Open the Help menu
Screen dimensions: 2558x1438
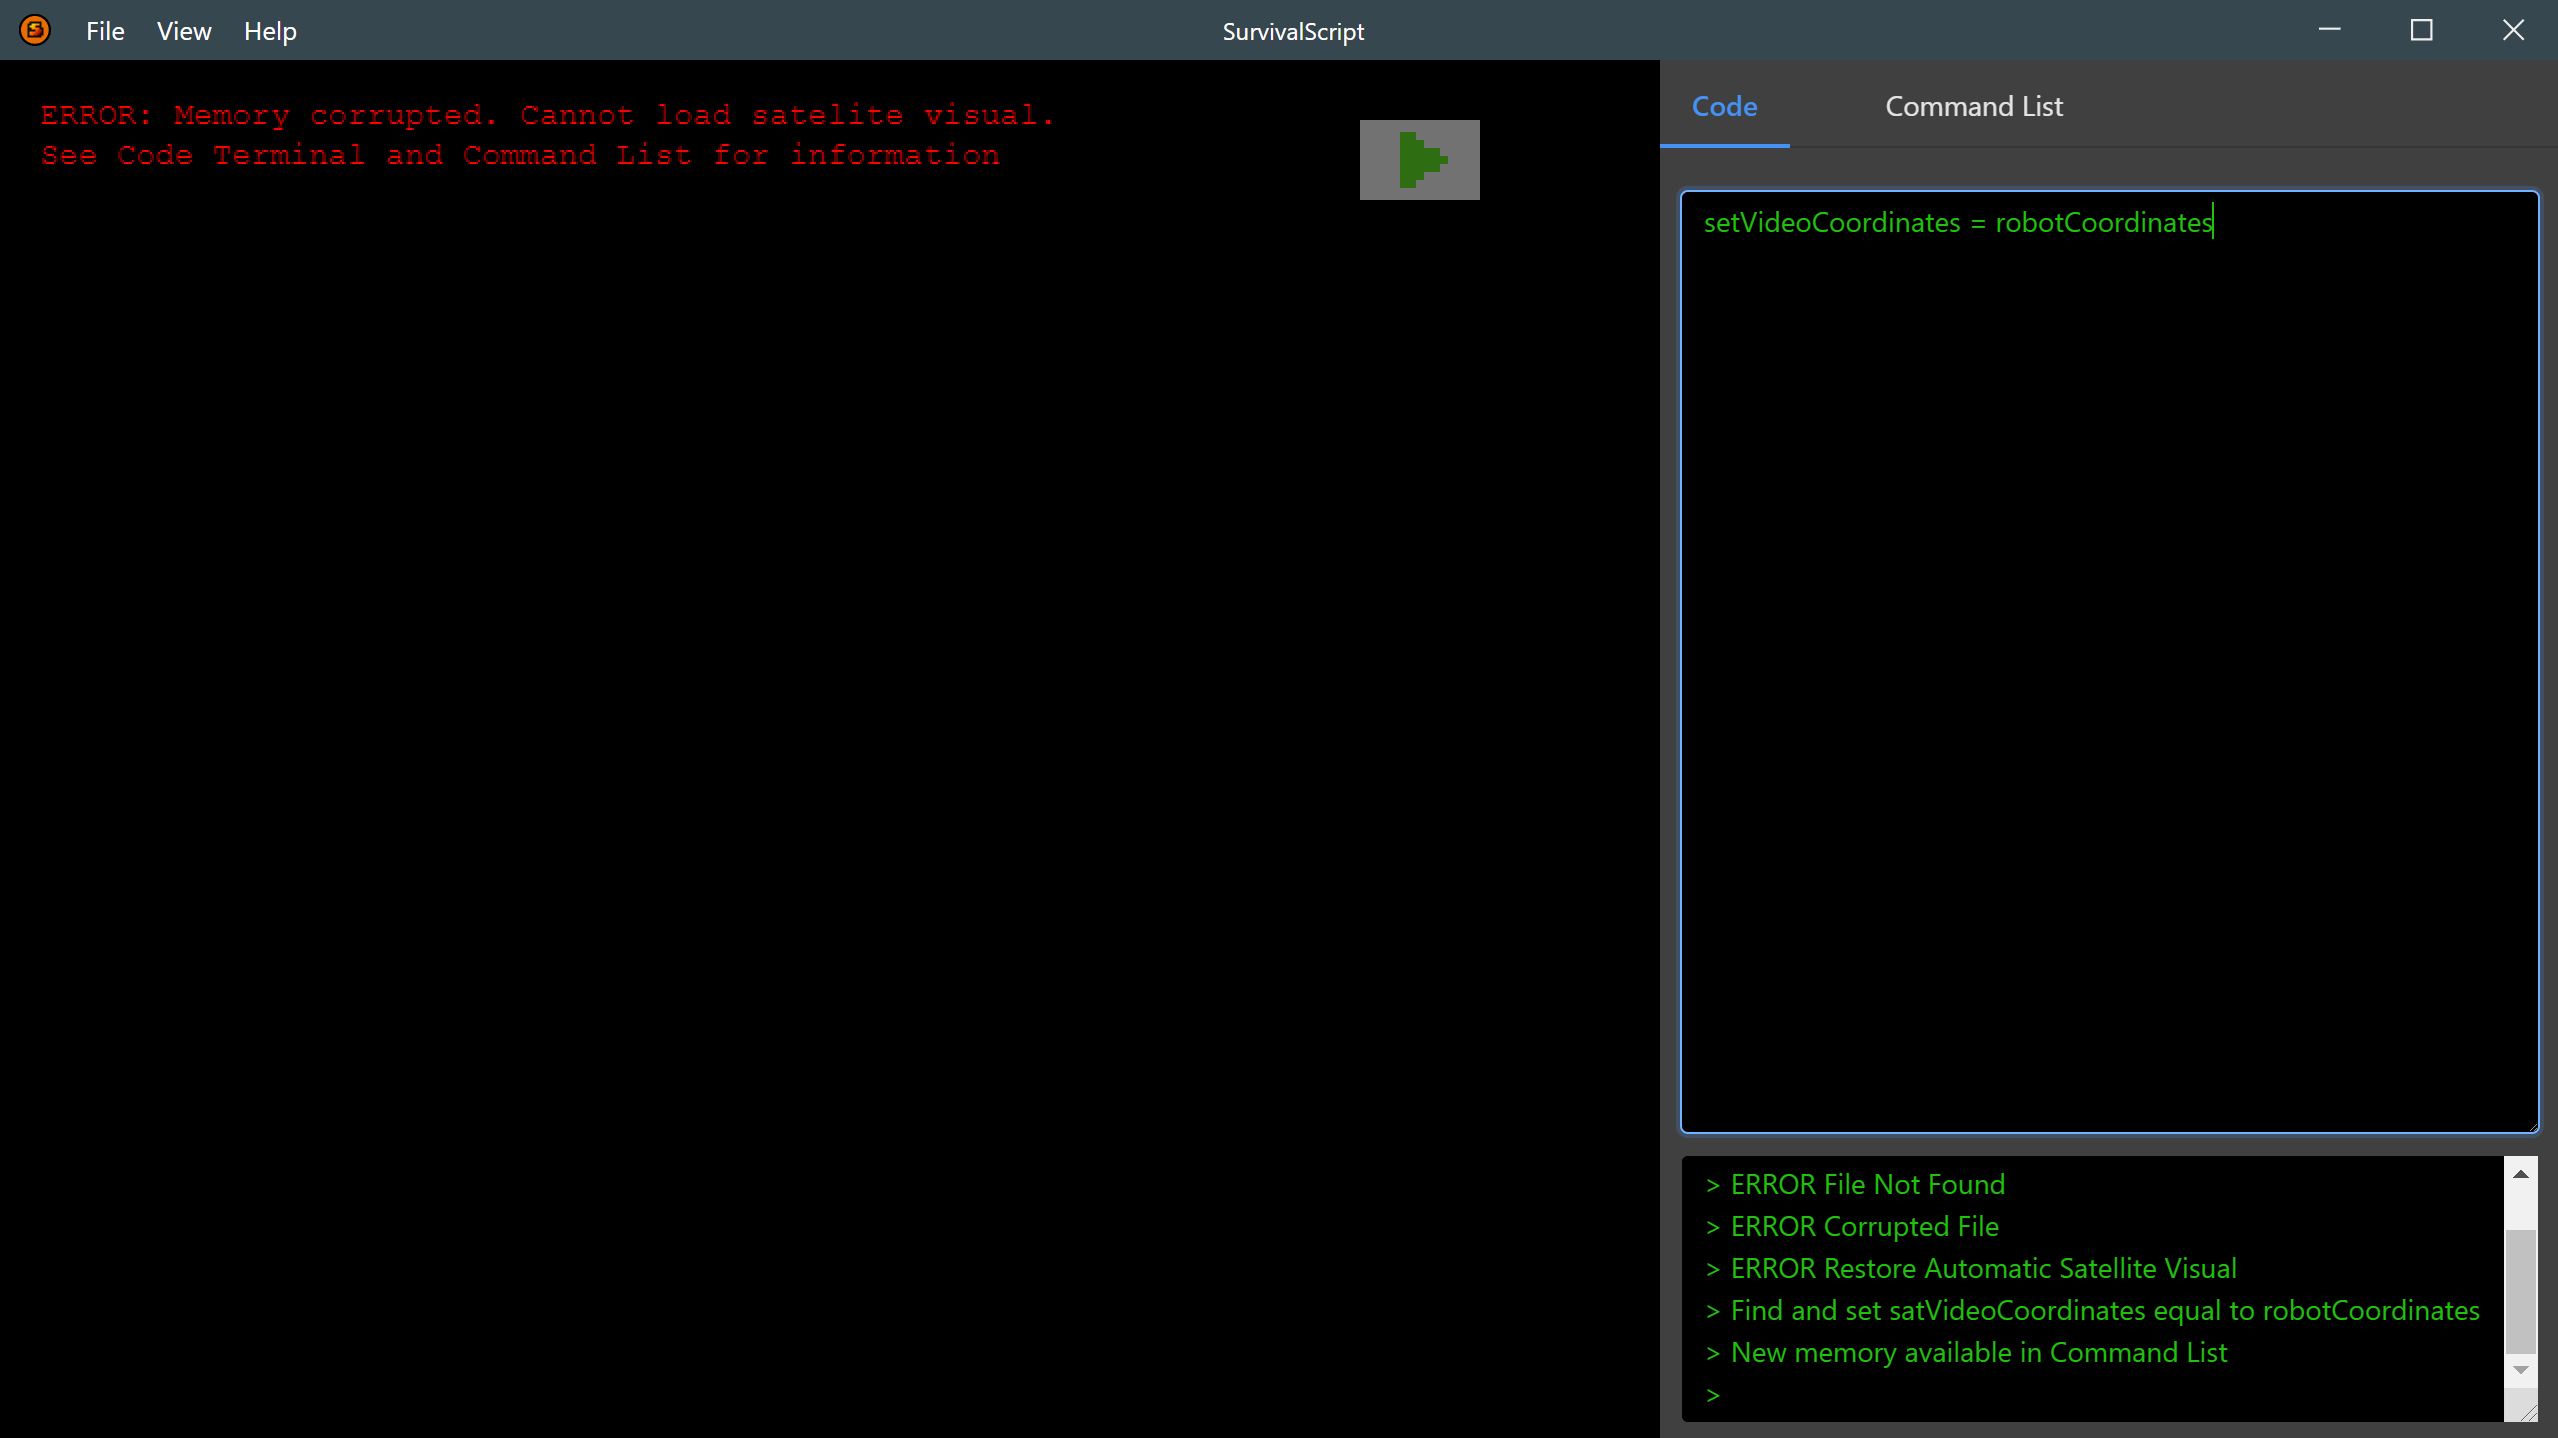(x=270, y=31)
